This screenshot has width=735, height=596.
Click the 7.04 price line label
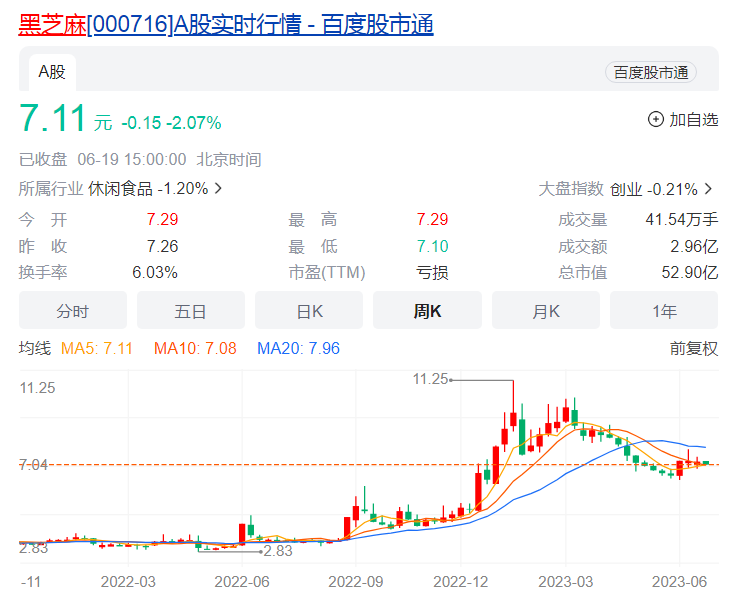click(x=33, y=465)
